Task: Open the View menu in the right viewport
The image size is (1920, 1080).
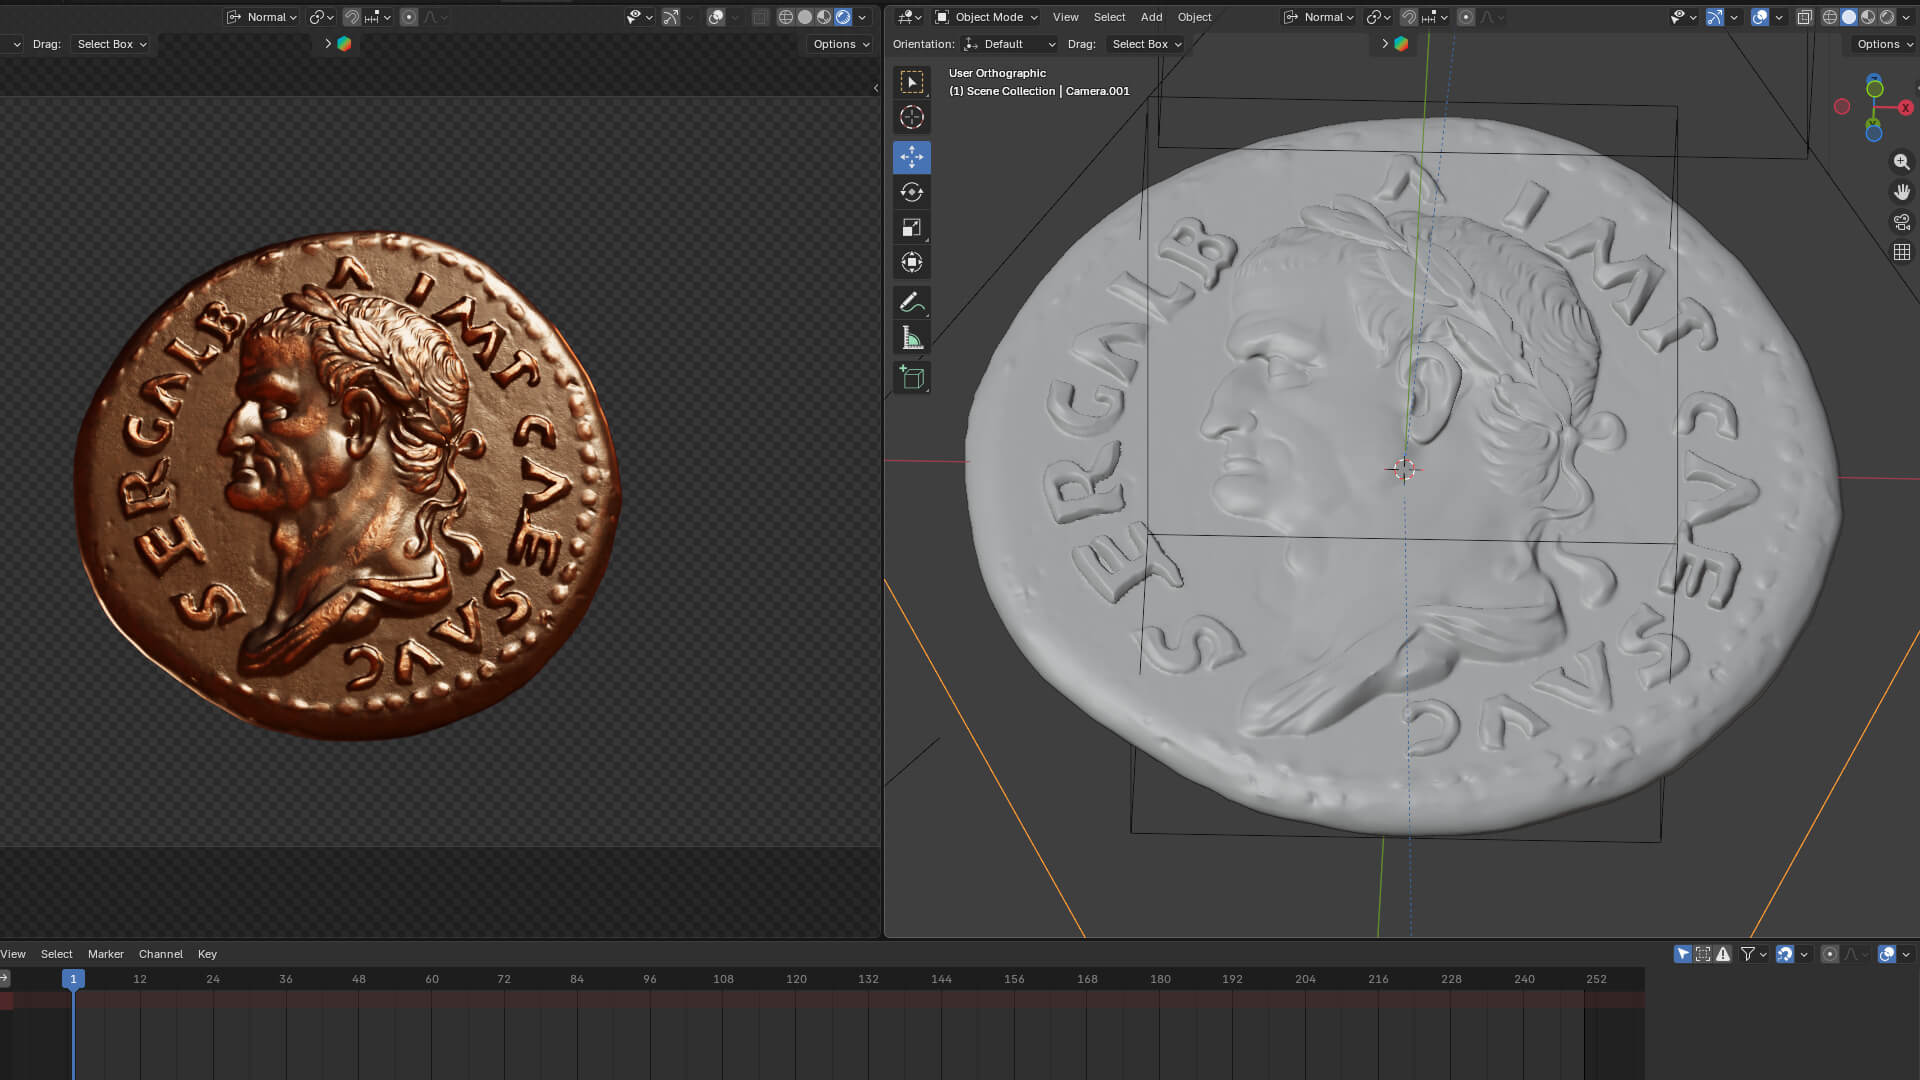Action: tap(1065, 17)
